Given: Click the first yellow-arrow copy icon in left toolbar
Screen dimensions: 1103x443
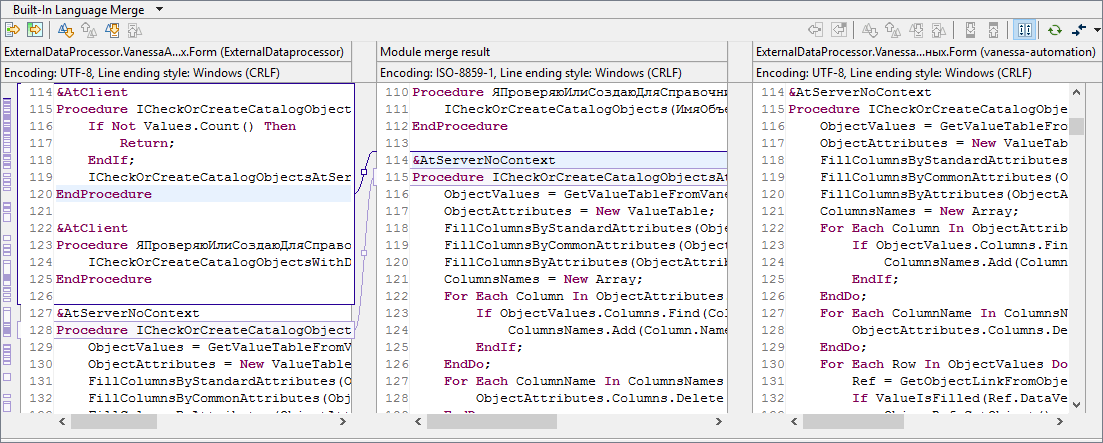Looking at the screenshot, I should pyautogui.click(x=12, y=30).
